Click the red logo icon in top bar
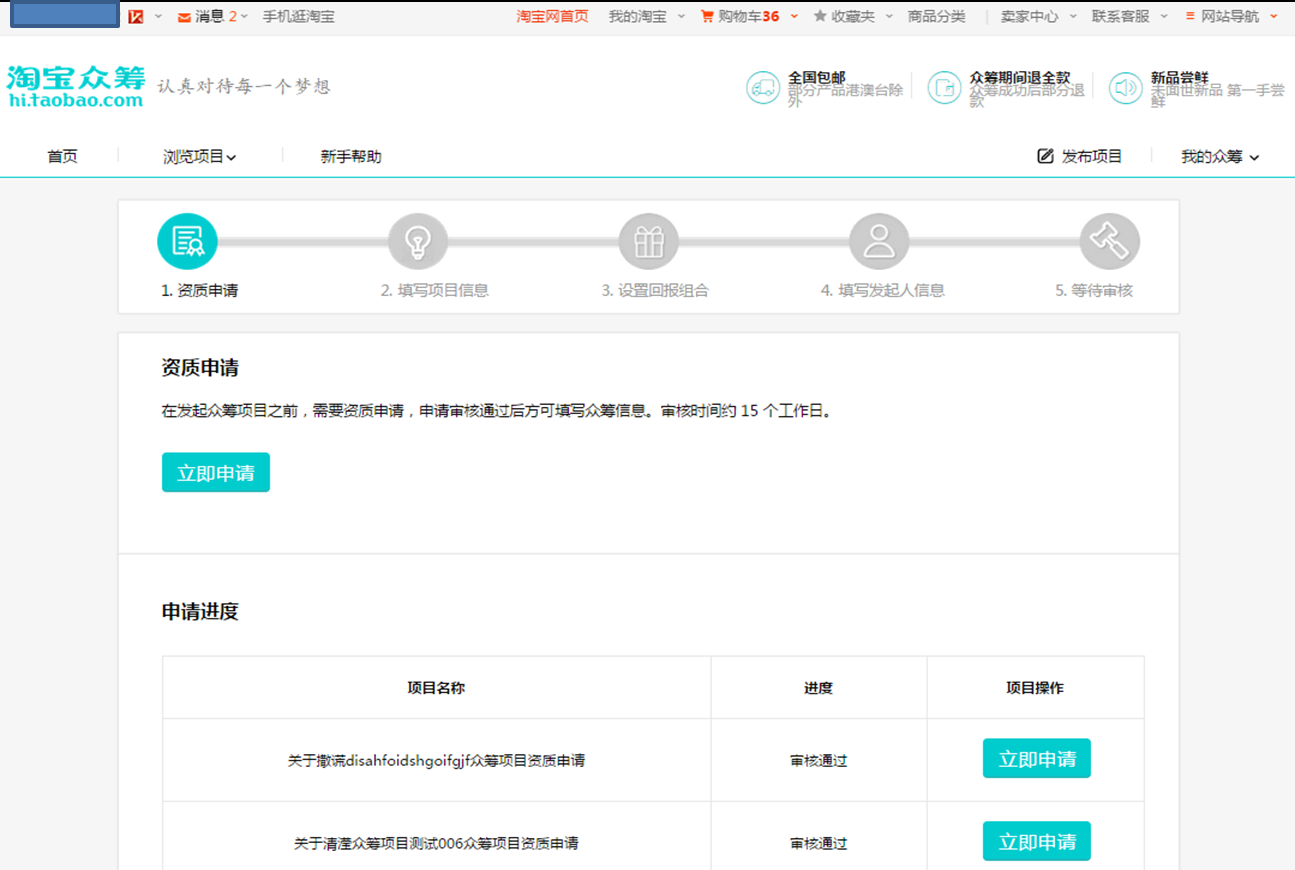1295x870 pixels. pos(136,17)
